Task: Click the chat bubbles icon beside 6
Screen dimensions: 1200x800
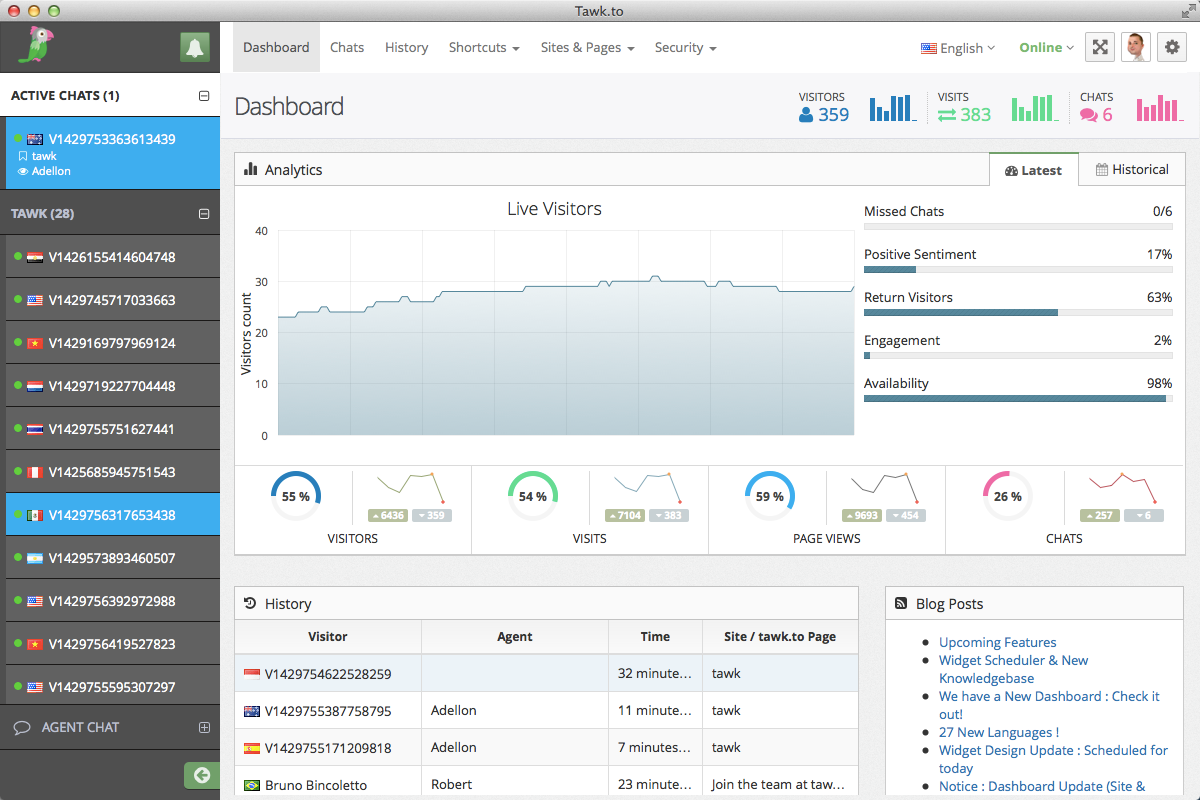Action: (x=1089, y=115)
